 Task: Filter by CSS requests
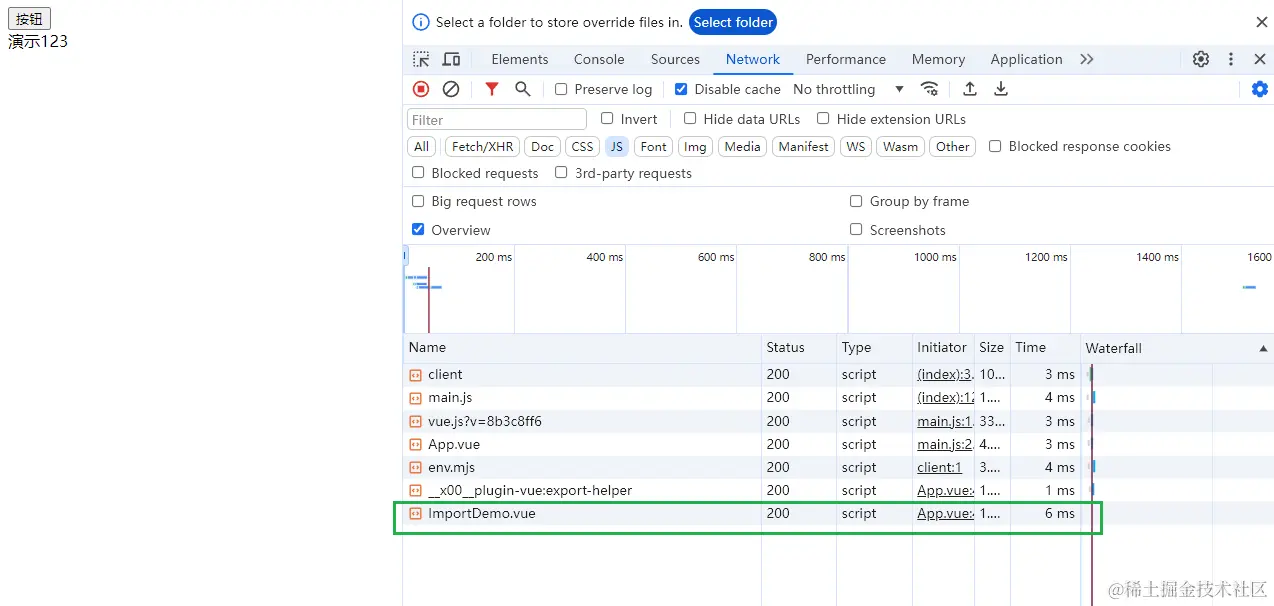pyautogui.click(x=582, y=146)
